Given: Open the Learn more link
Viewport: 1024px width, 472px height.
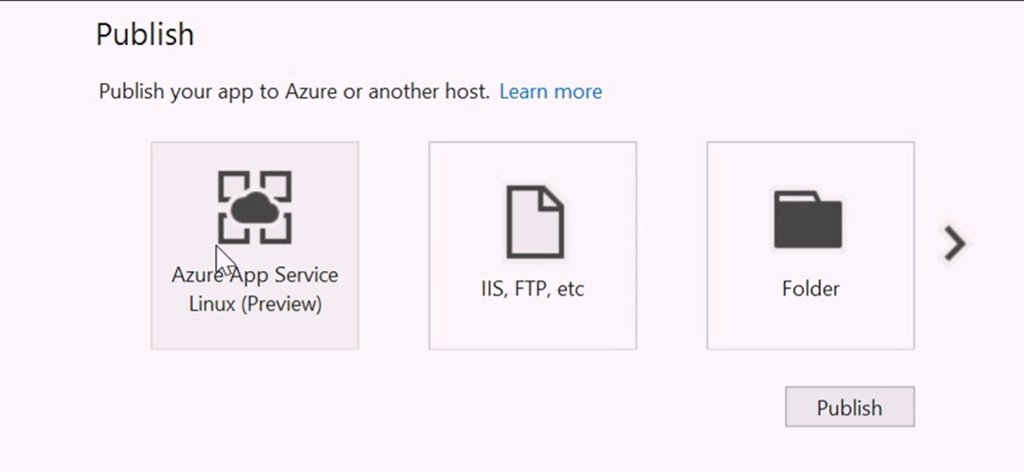Looking at the screenshot, I should (x=550, y=92).
